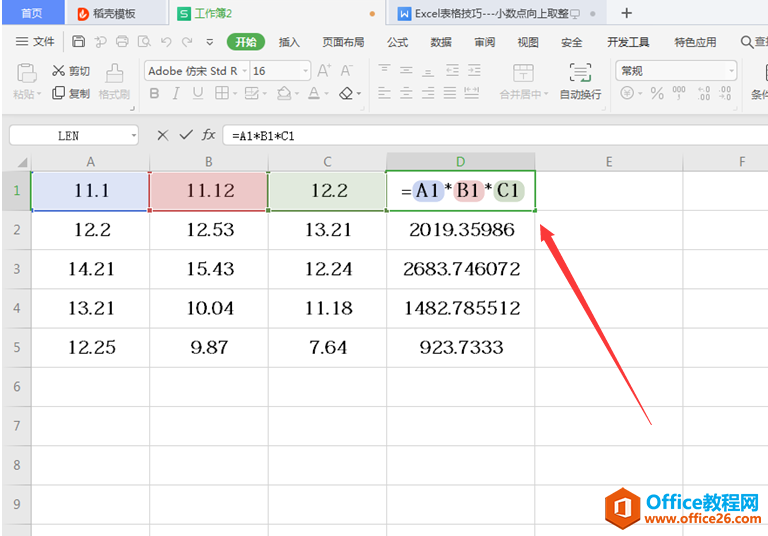Click the Justify alignment icon
768x536 pixels.
(x=450, y=93)
